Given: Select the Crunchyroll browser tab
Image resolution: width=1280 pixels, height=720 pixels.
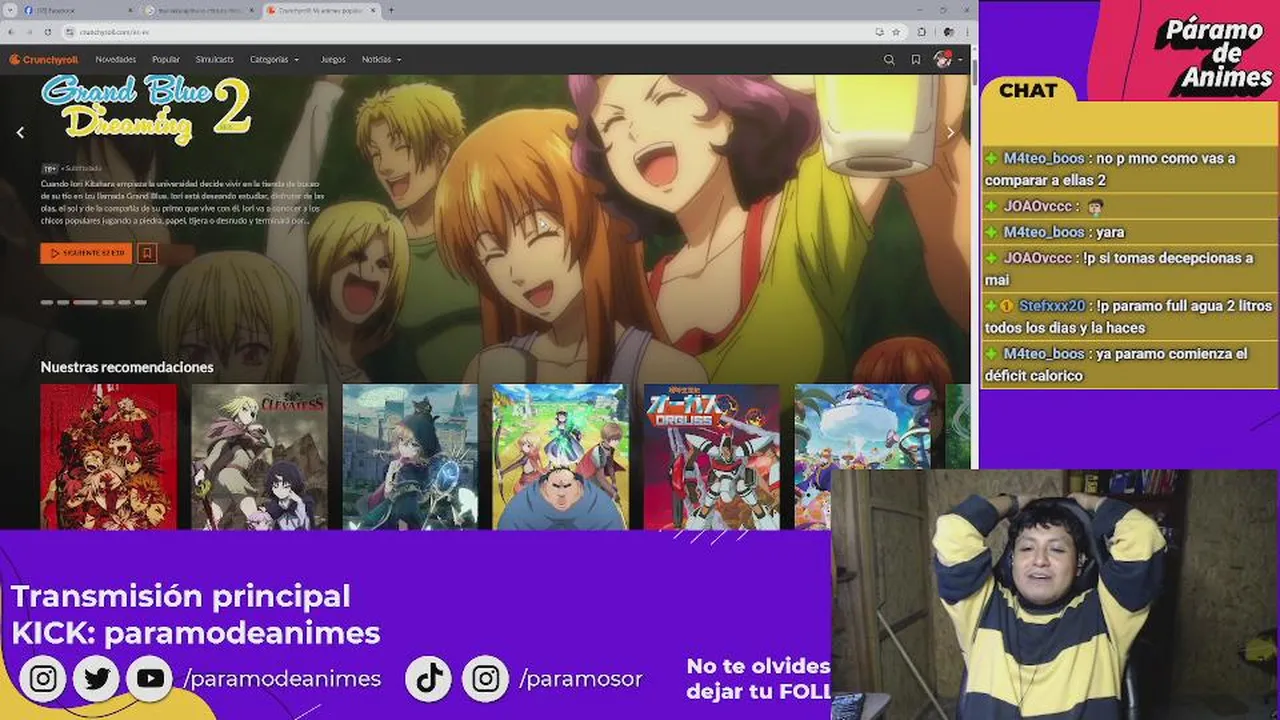Looking at the screenshot, I should coord(322,10).
